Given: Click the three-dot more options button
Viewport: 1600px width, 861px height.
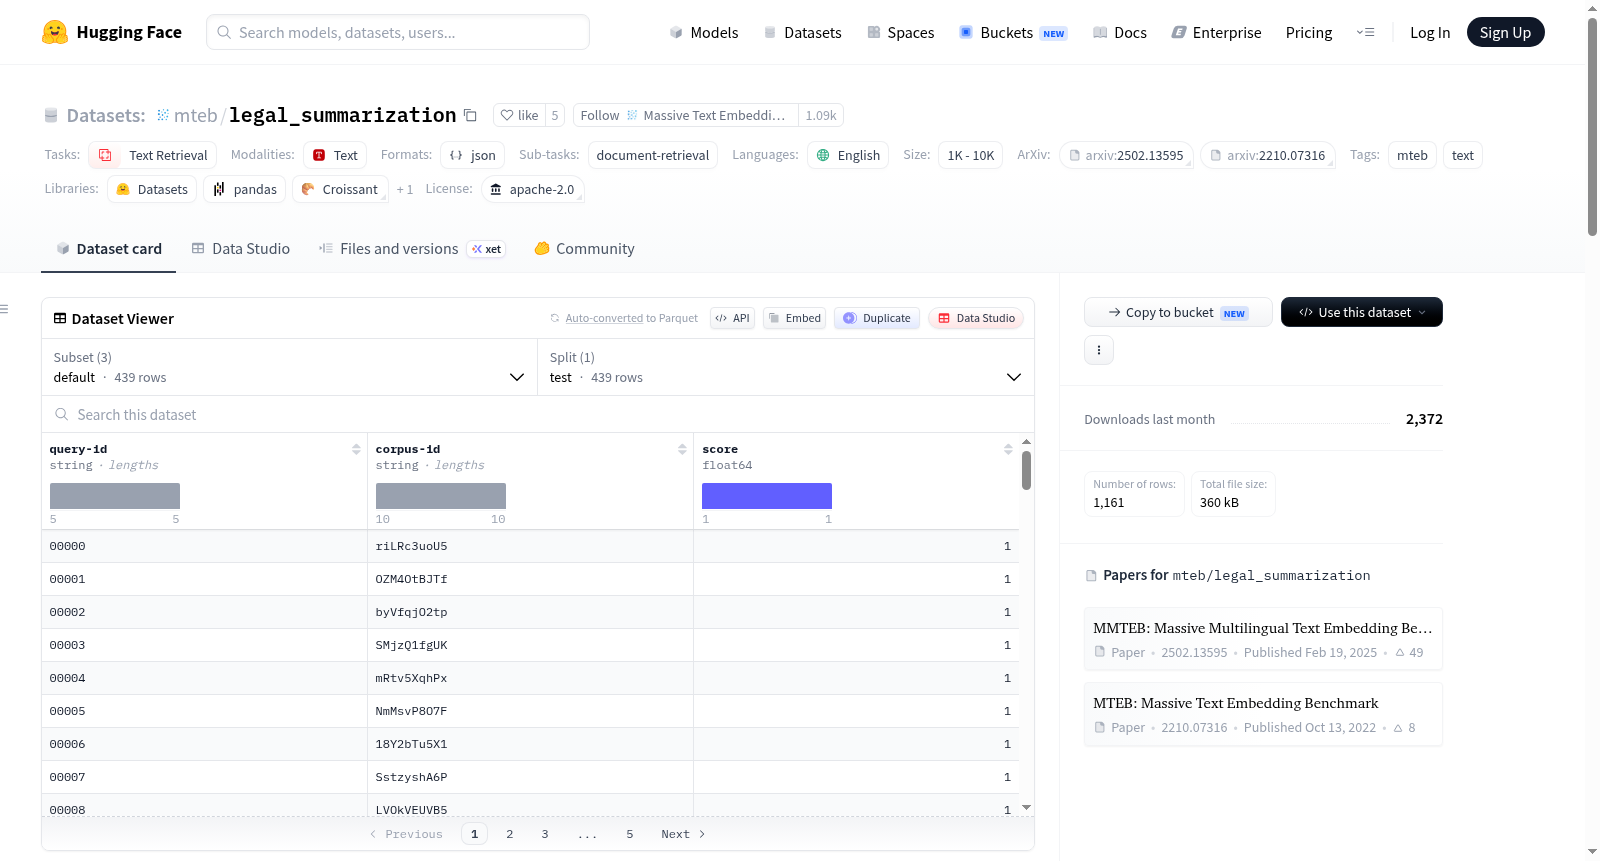Looking at the screenshot, I should point(1099,350).
